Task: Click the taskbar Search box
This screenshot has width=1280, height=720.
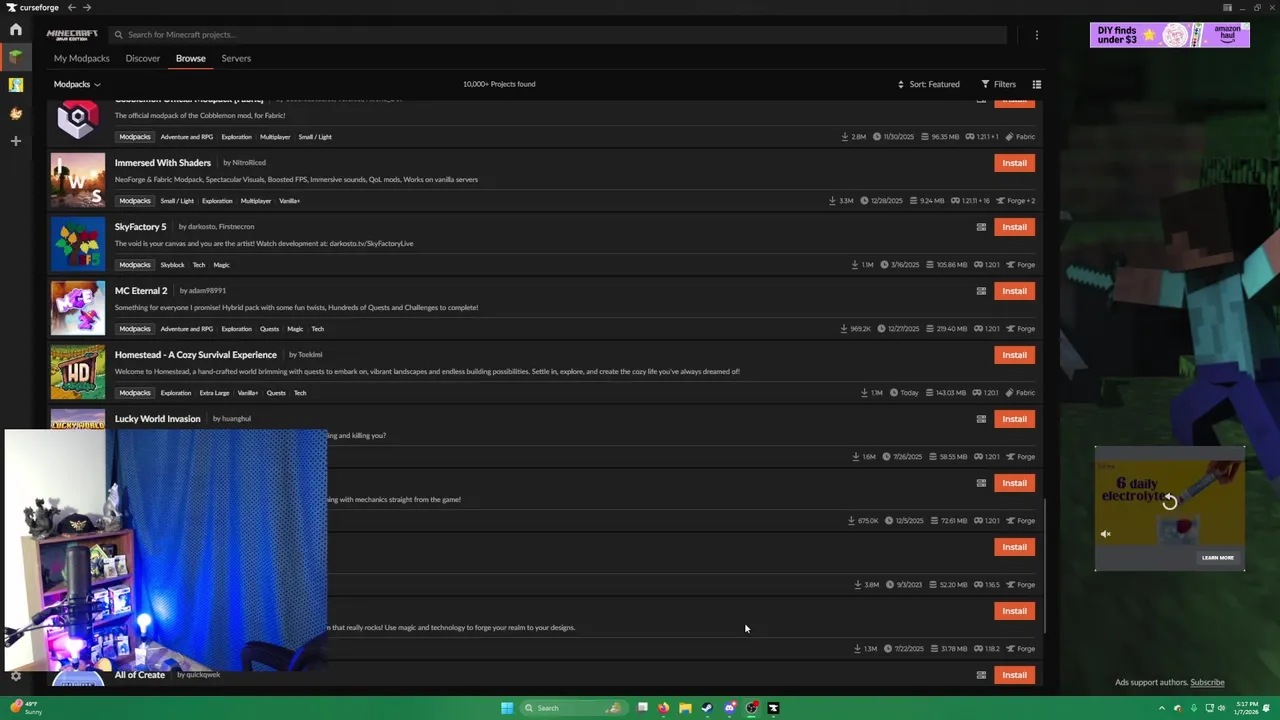Action: (574, 708)
